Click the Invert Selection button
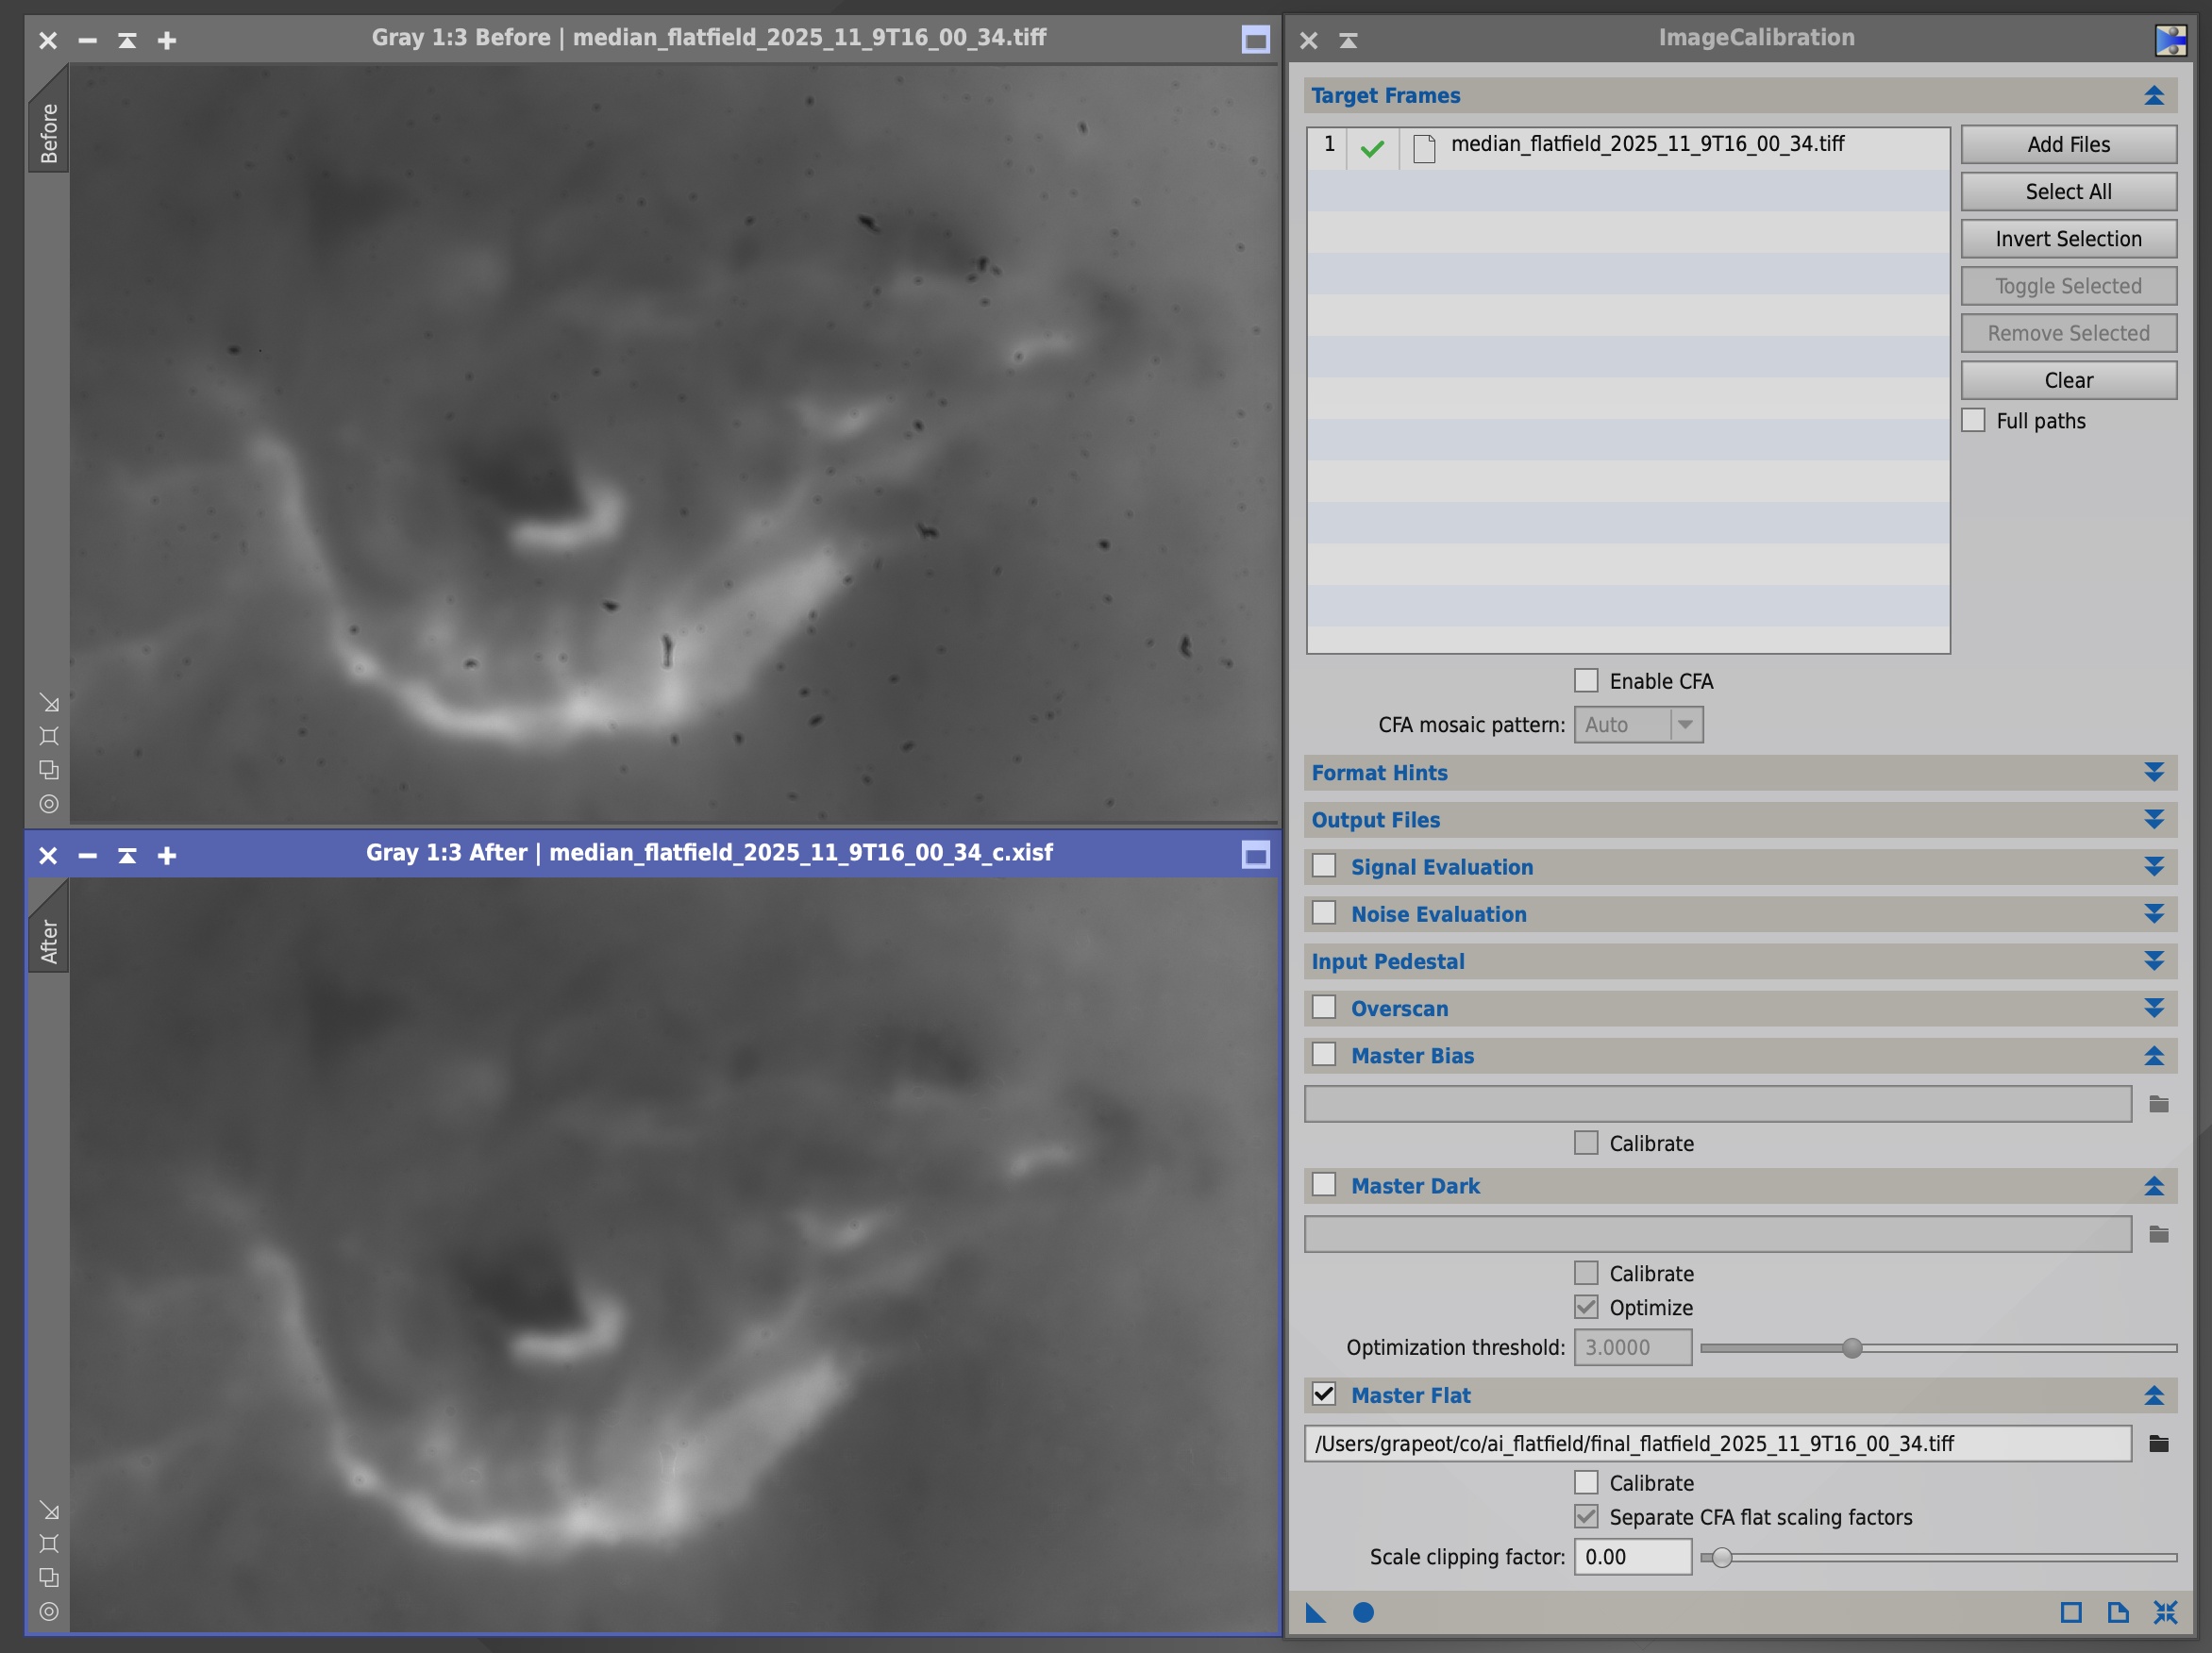 point(2068,238)
